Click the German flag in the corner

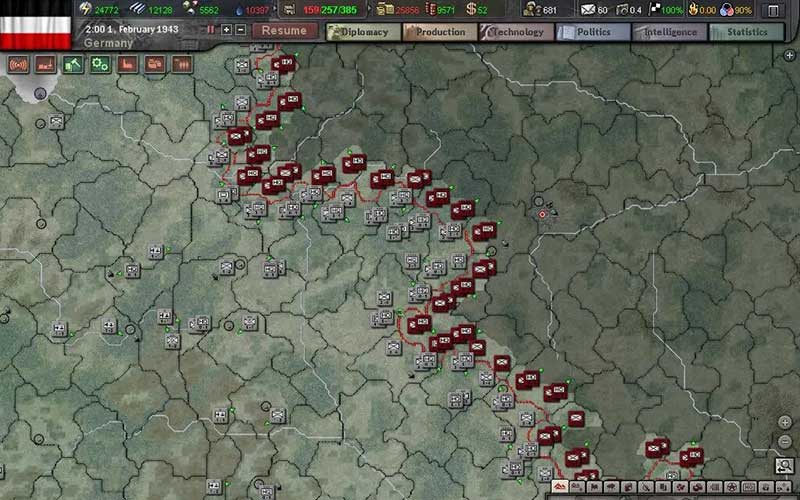(35, 26)
